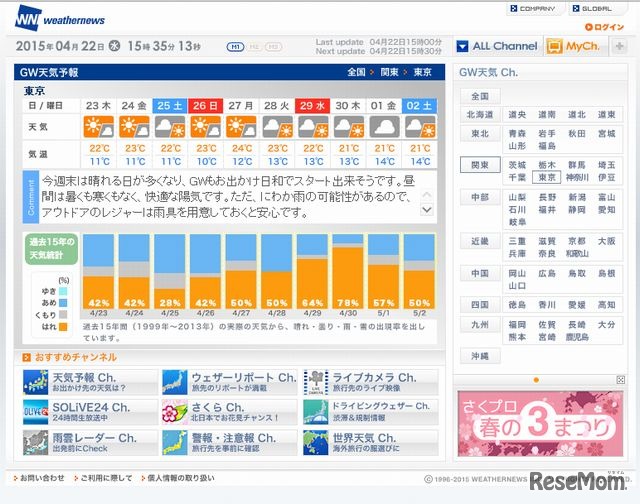Open the 雨雲レーダー Ch. icon
The width and height of the screenshot is (640, 504).
click(36, 442)
